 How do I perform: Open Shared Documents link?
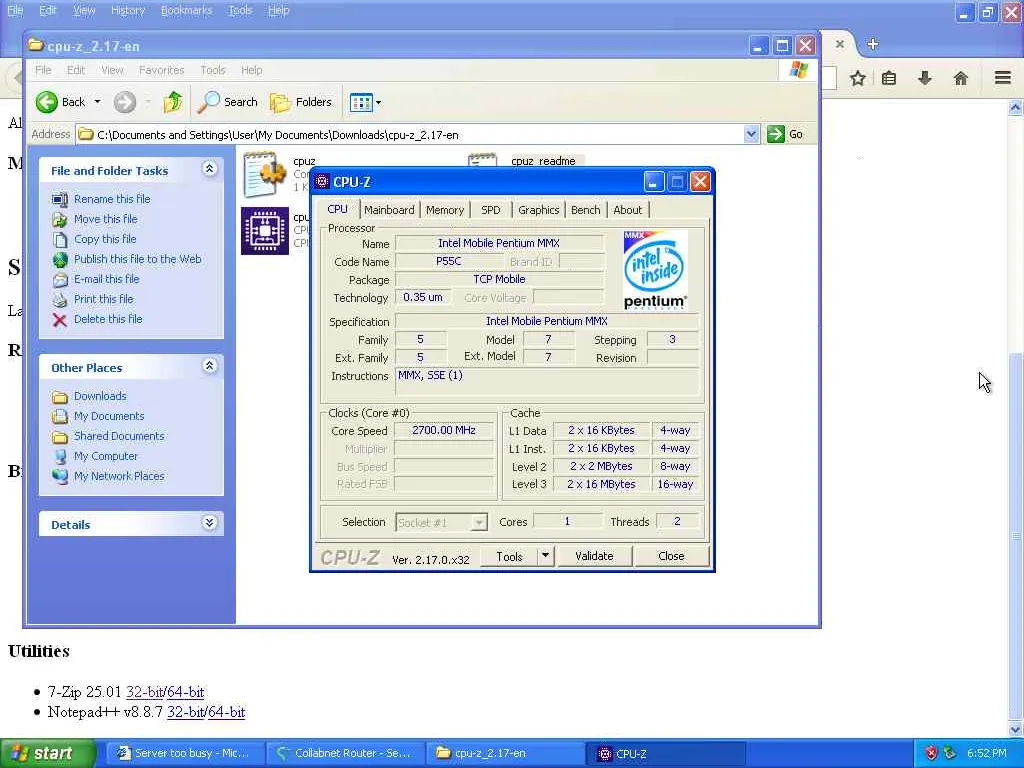click(119, 436)
